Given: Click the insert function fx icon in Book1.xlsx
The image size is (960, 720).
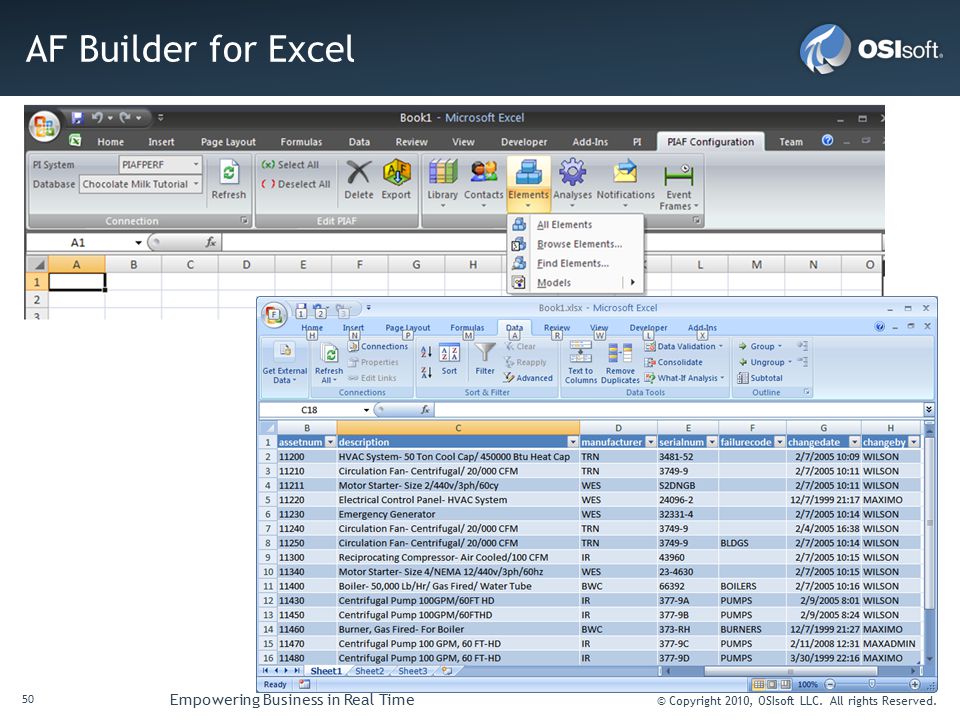Looking at the screenshot, I should (425, 410).
